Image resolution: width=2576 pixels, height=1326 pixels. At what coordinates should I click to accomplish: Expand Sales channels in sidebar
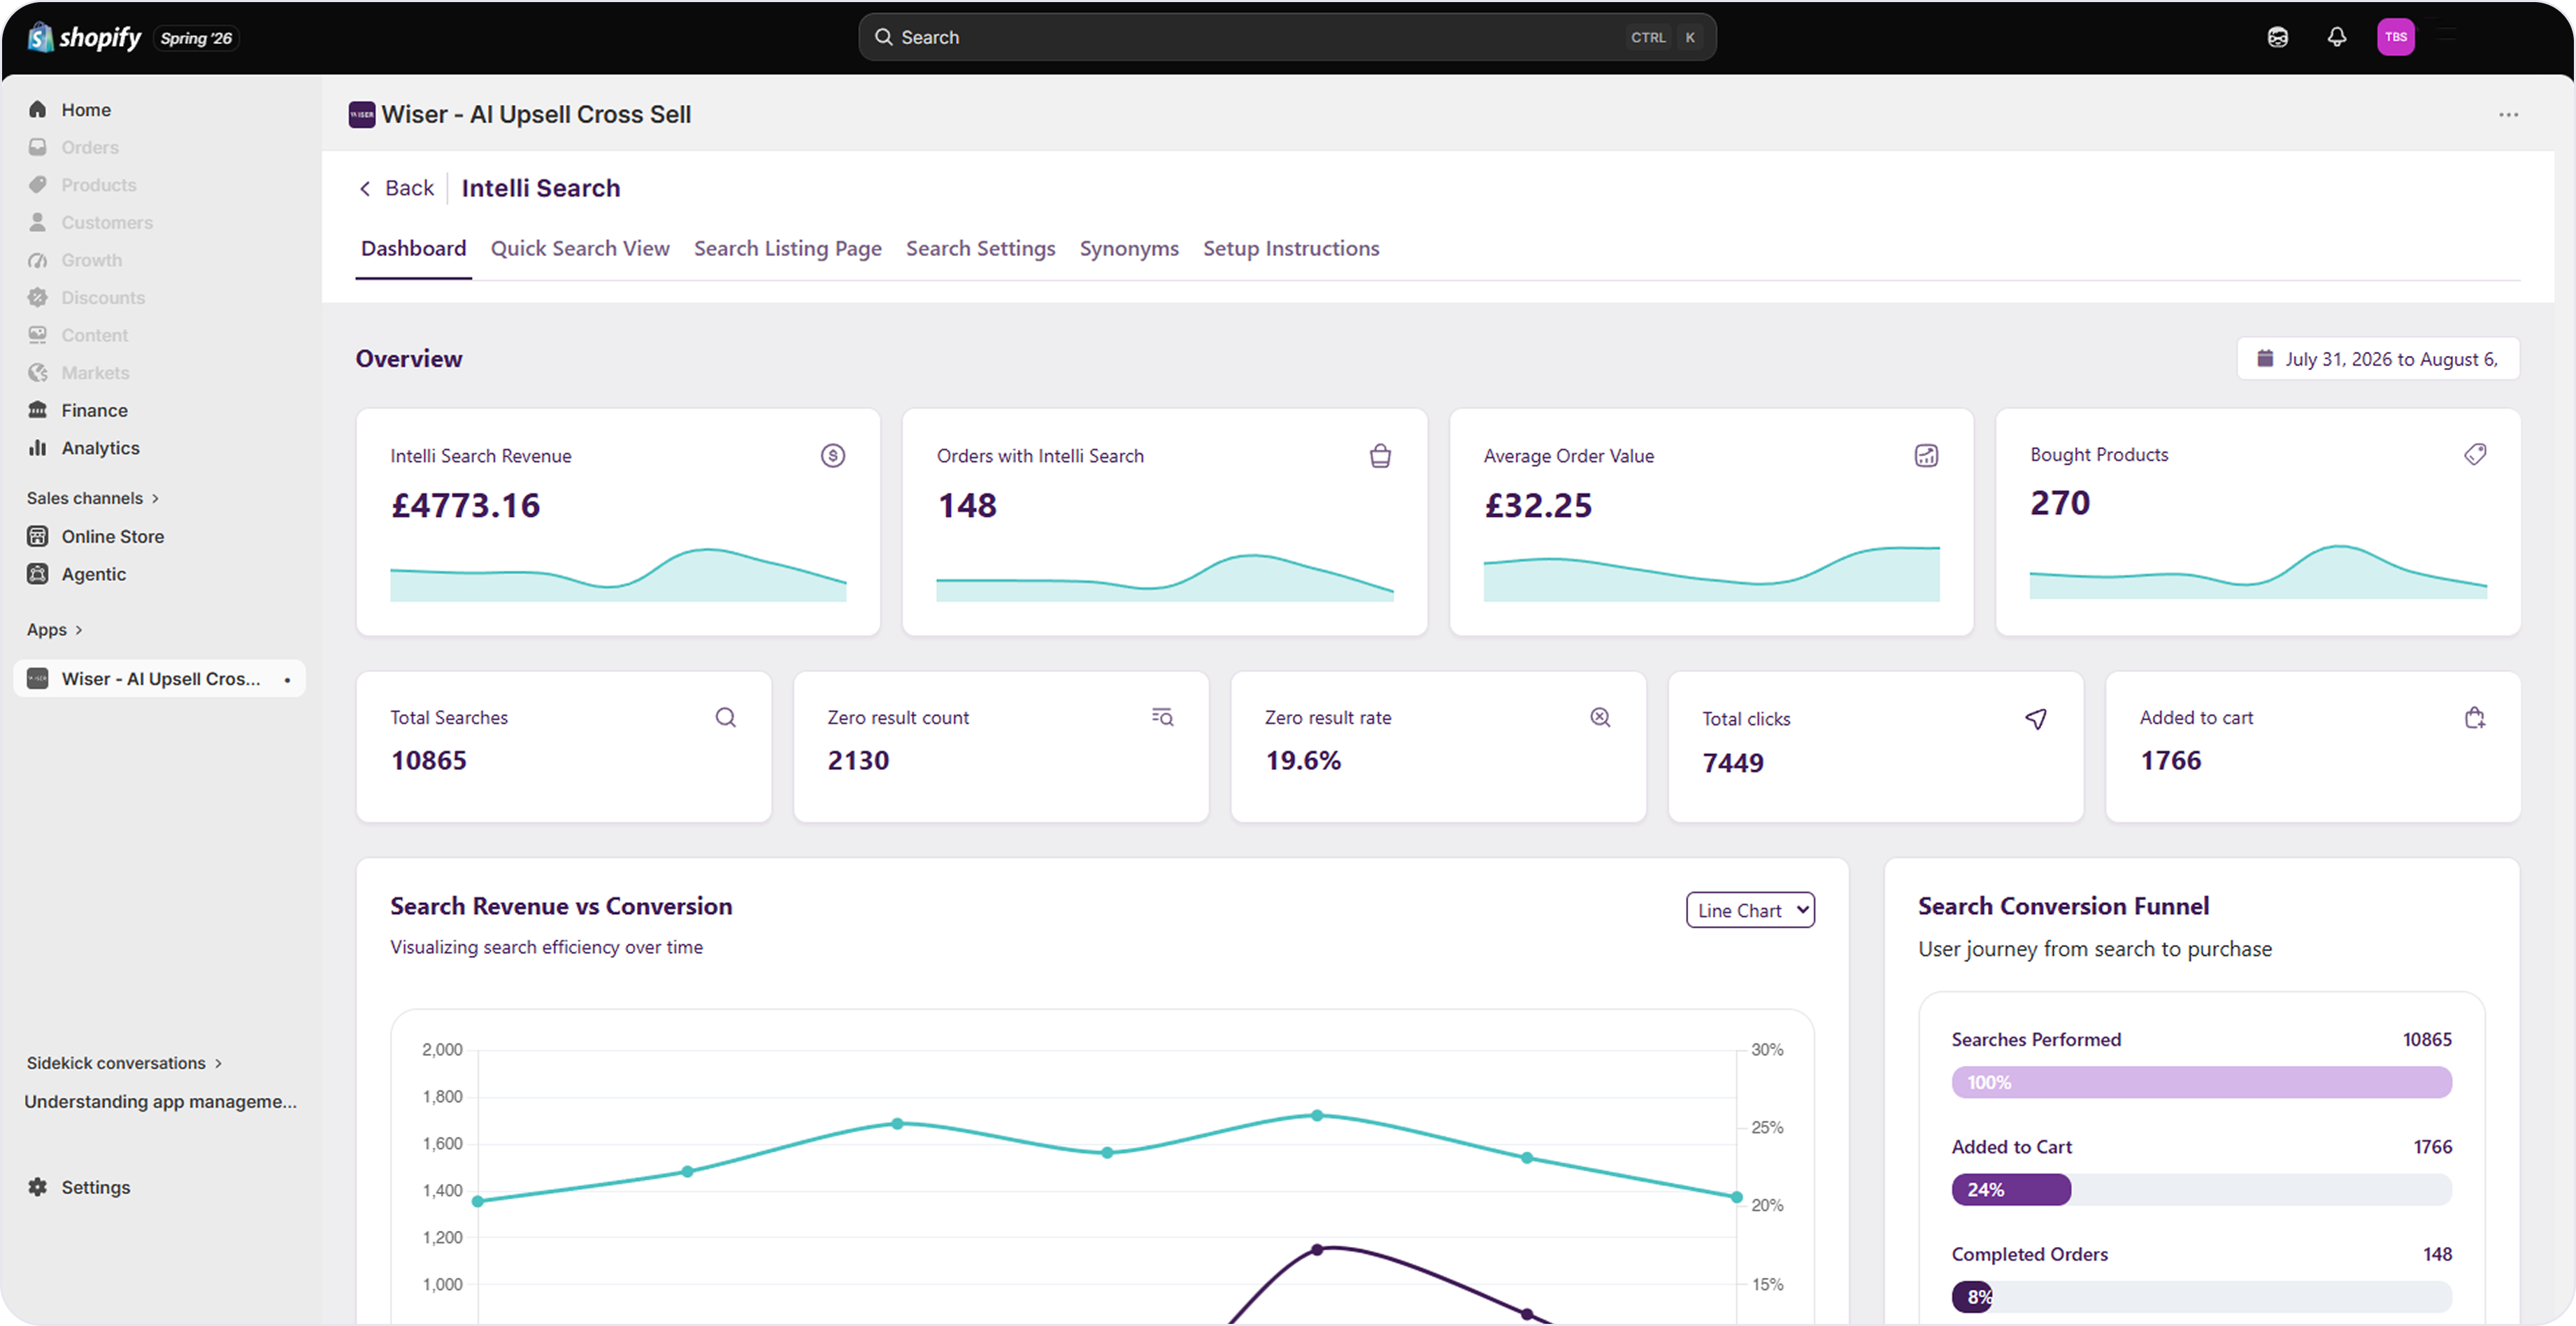[92, 498]
